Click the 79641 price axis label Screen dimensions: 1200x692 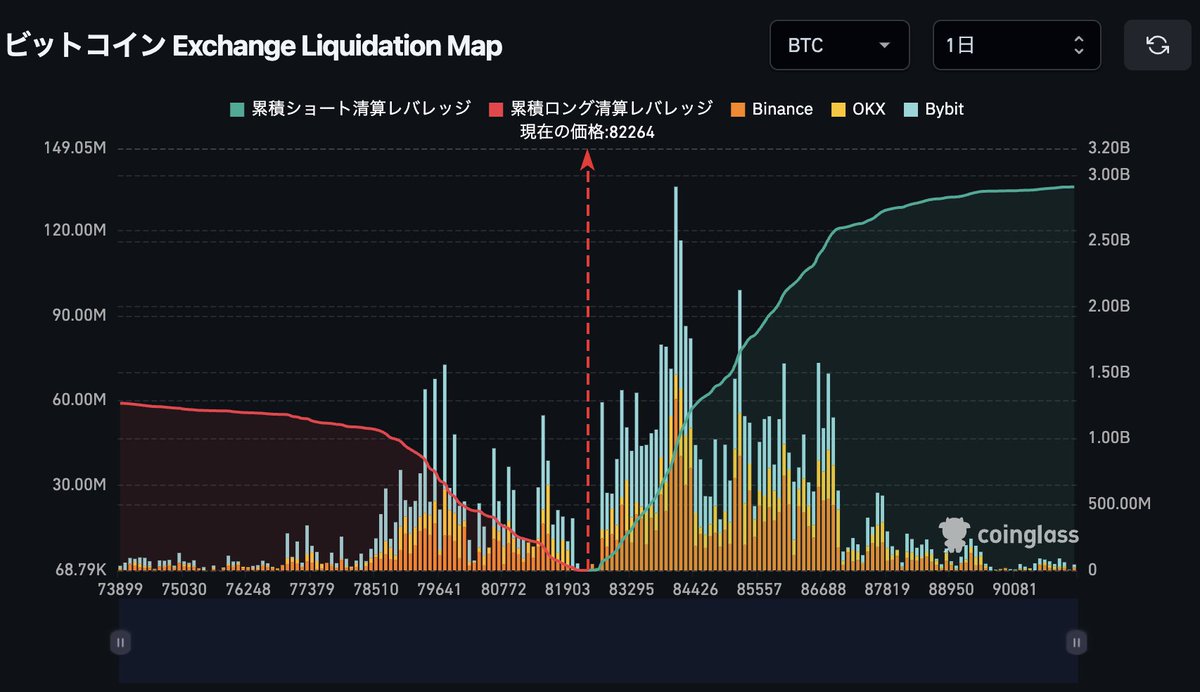tap(440, 589)
